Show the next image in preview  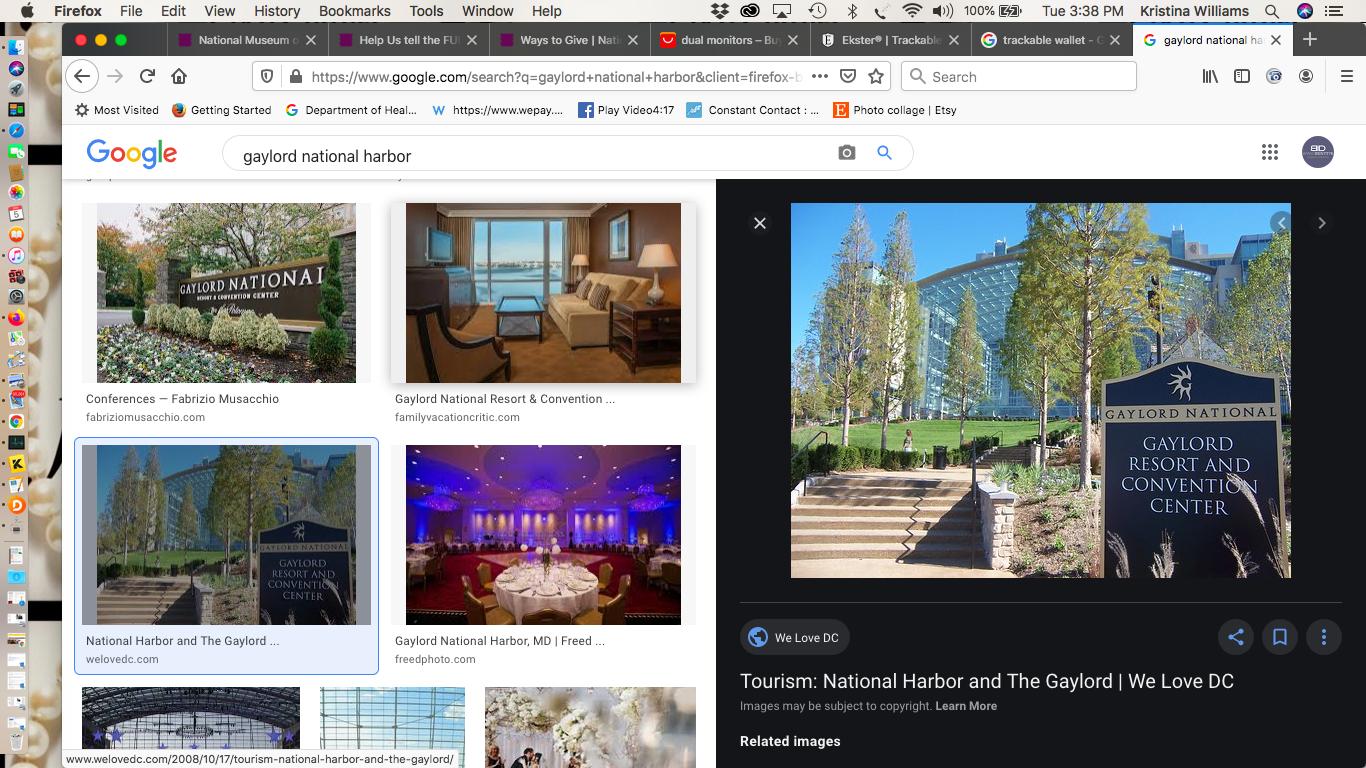coord(1322,223)
